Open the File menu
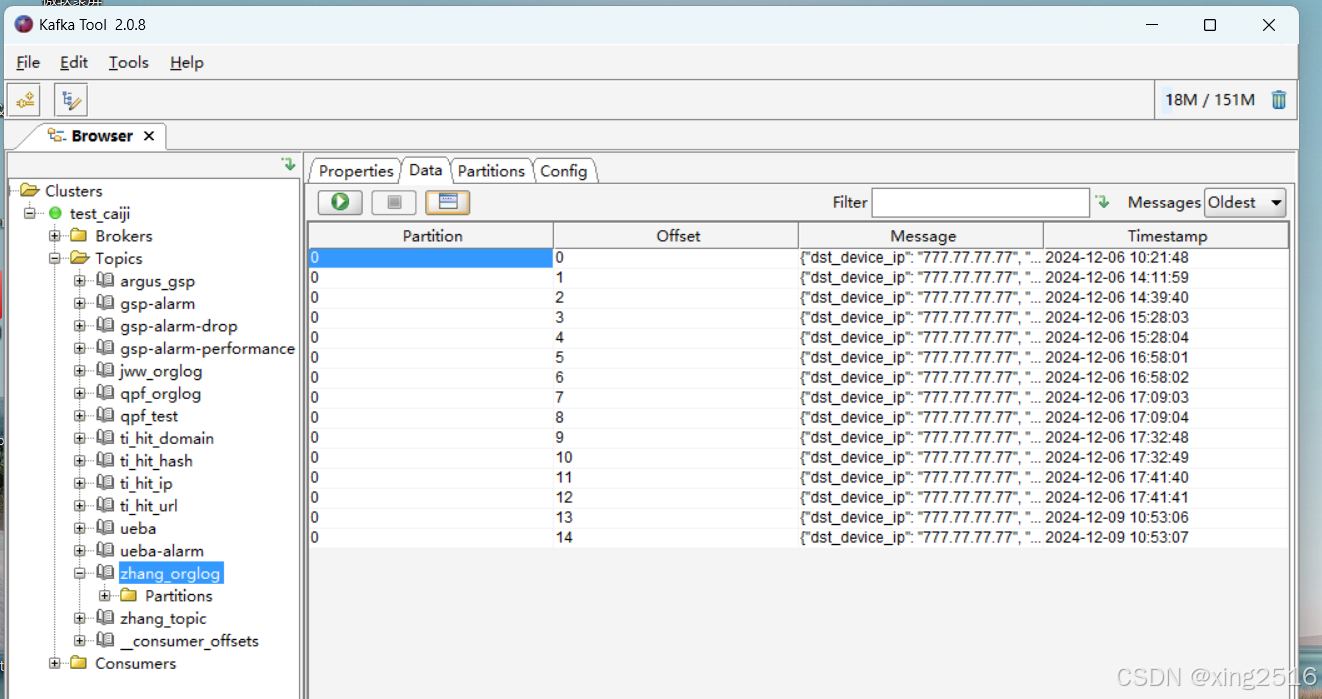 28,62
